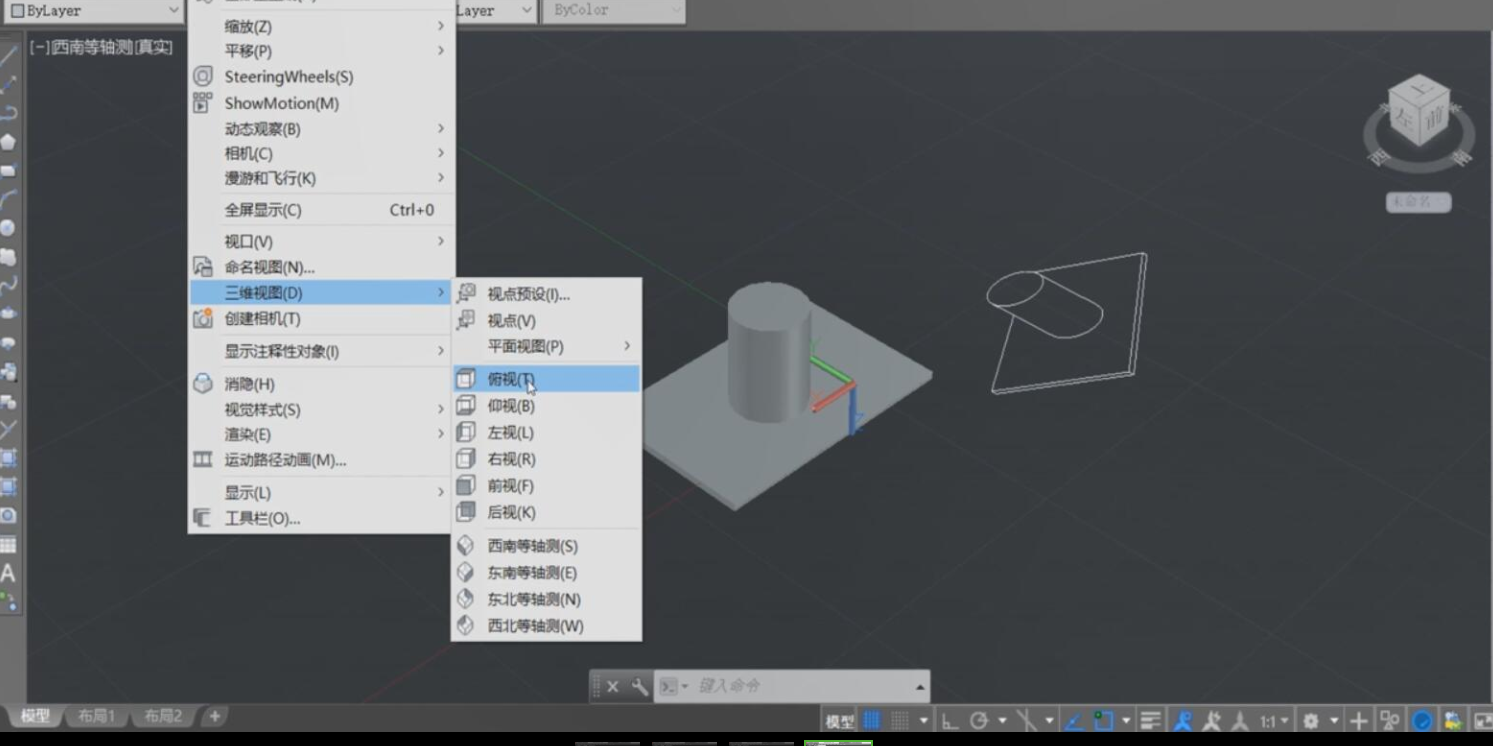Viewport: 1493px width, 746px height.
Task: Click the viewport label [-]西南等轴测
Action: tap(100, 47)
